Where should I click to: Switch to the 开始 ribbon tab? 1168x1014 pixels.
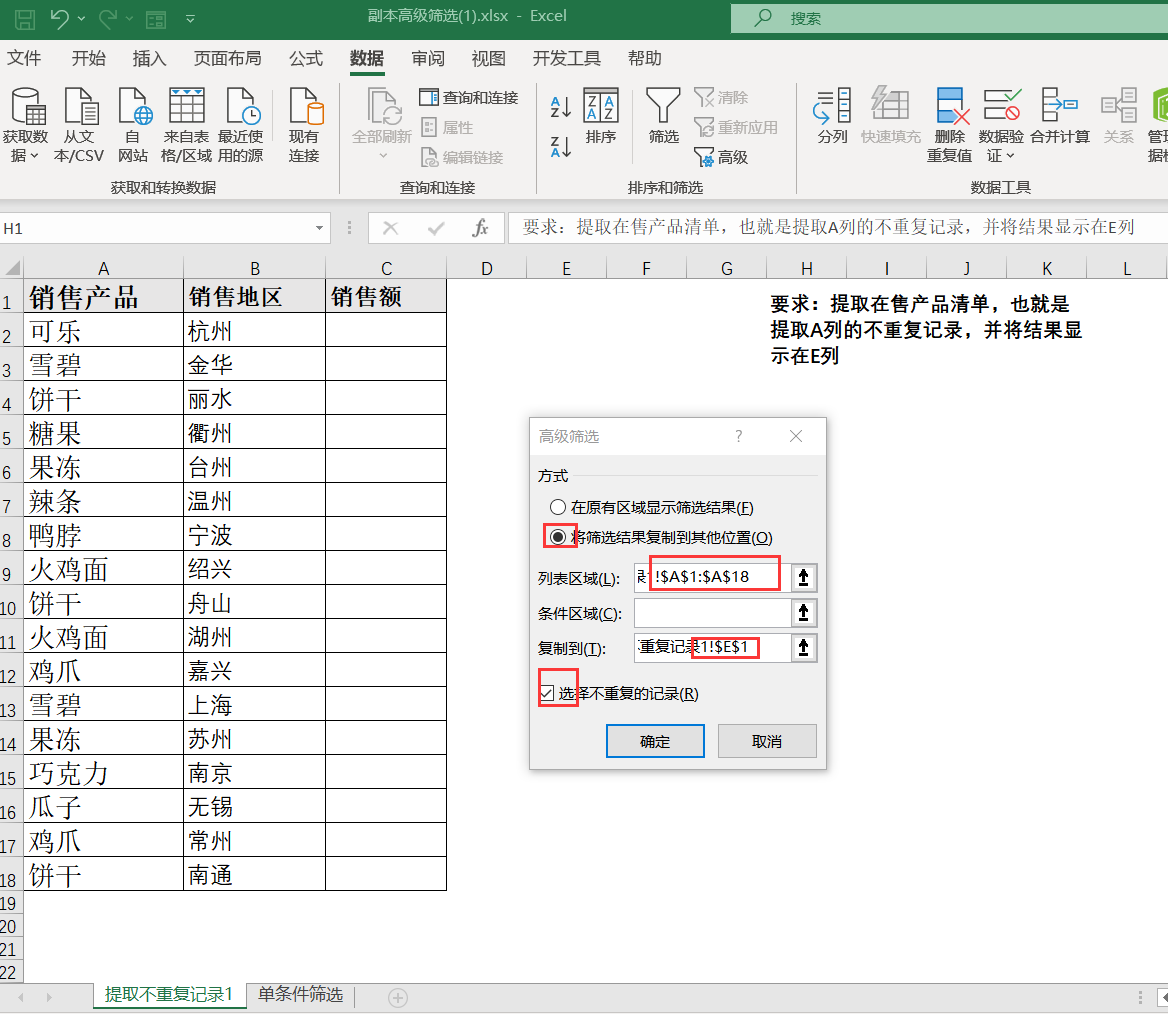89,58
